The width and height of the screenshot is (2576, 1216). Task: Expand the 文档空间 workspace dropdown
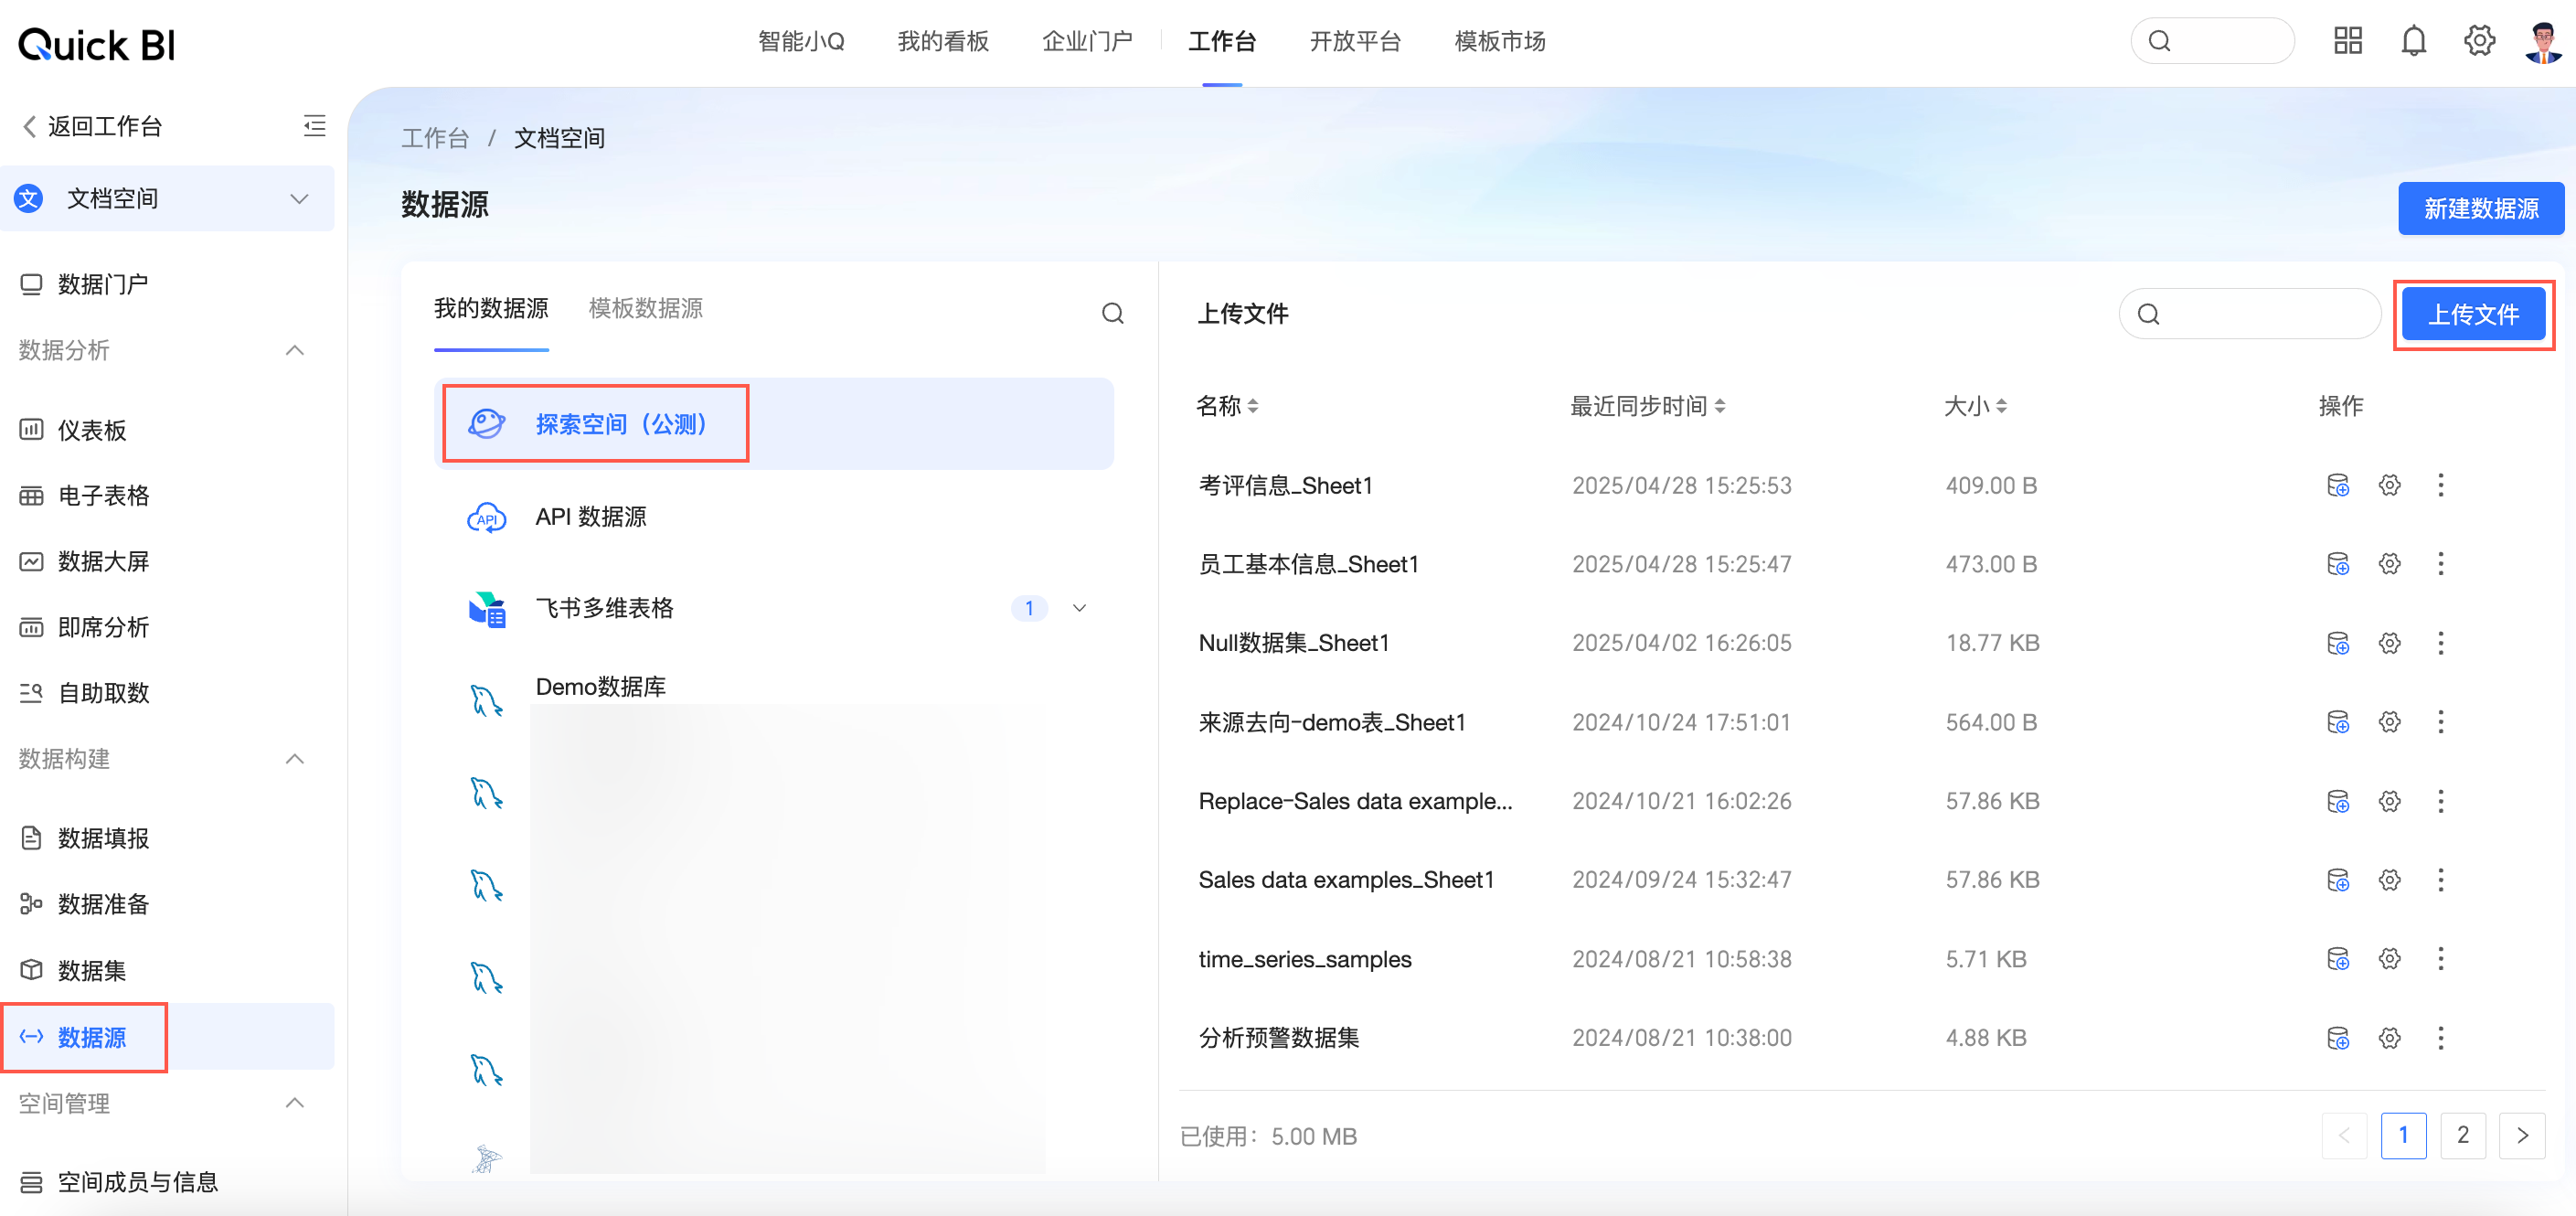coord(298,198)
